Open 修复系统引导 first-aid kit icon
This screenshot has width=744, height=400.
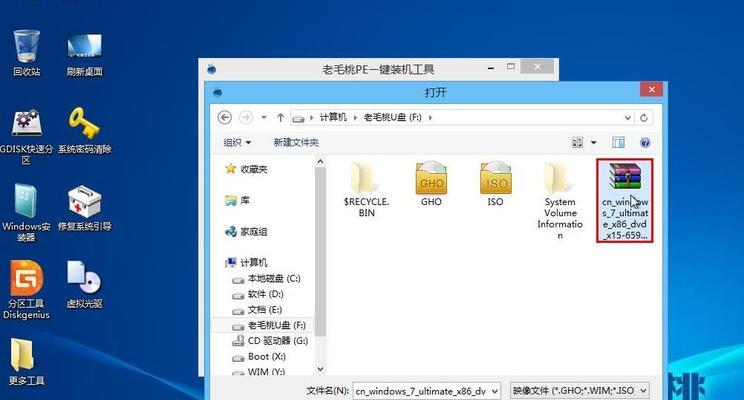tap(84, 208)
